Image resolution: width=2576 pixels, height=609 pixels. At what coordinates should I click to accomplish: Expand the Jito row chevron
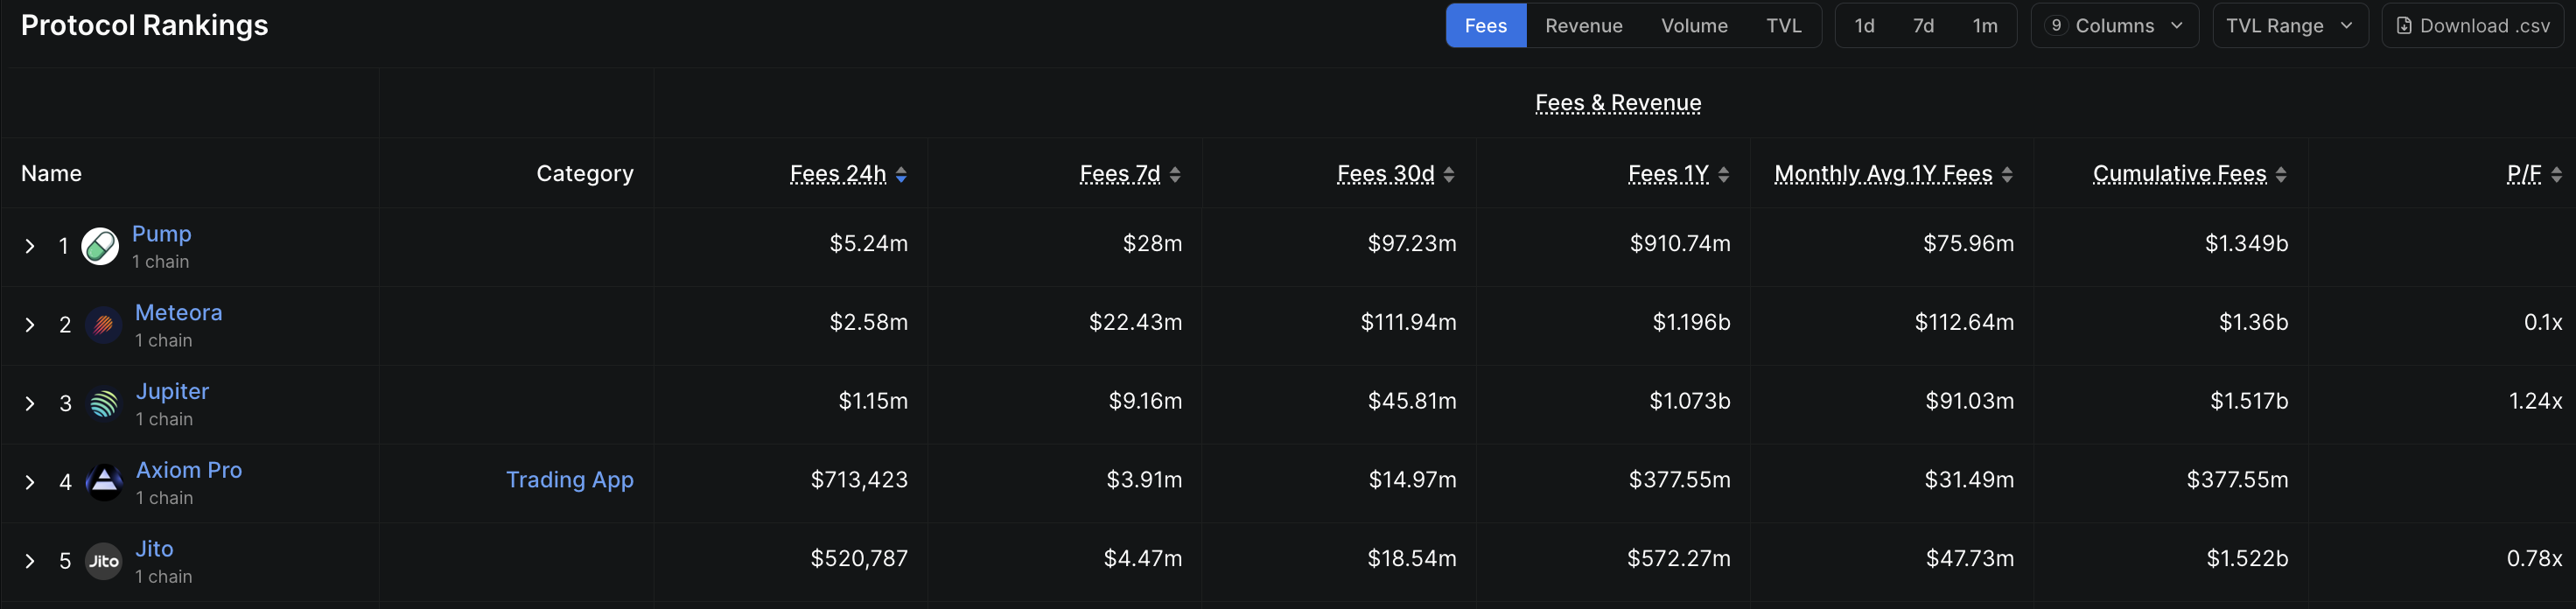click(30, 561)
